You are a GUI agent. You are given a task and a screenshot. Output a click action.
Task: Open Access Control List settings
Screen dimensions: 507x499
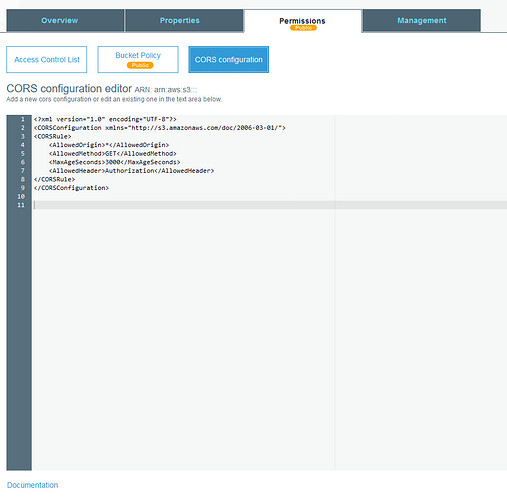(x=47, y=59)
